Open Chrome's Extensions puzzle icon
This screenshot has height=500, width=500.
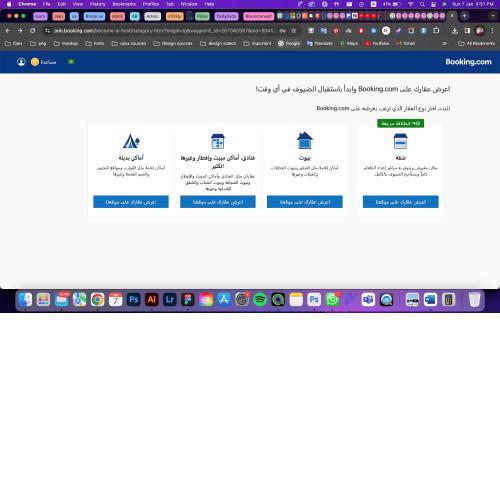[436, 31]
